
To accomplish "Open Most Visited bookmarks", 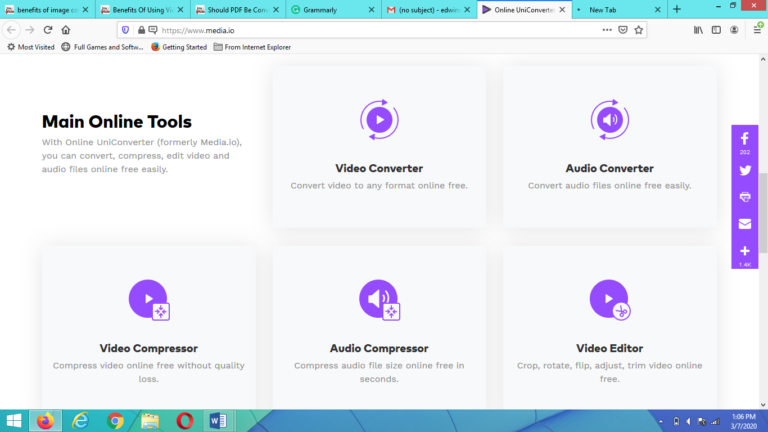I will tap(30, 47).
